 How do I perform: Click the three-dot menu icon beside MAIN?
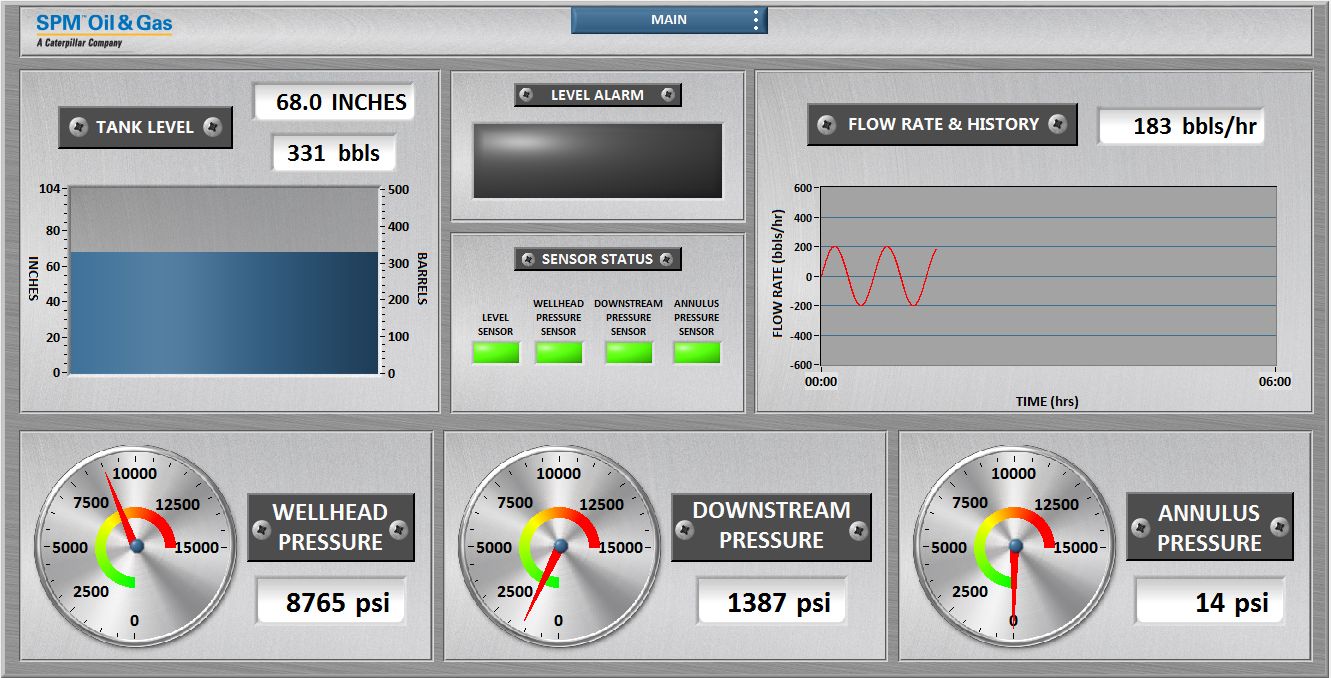(757, 18)
